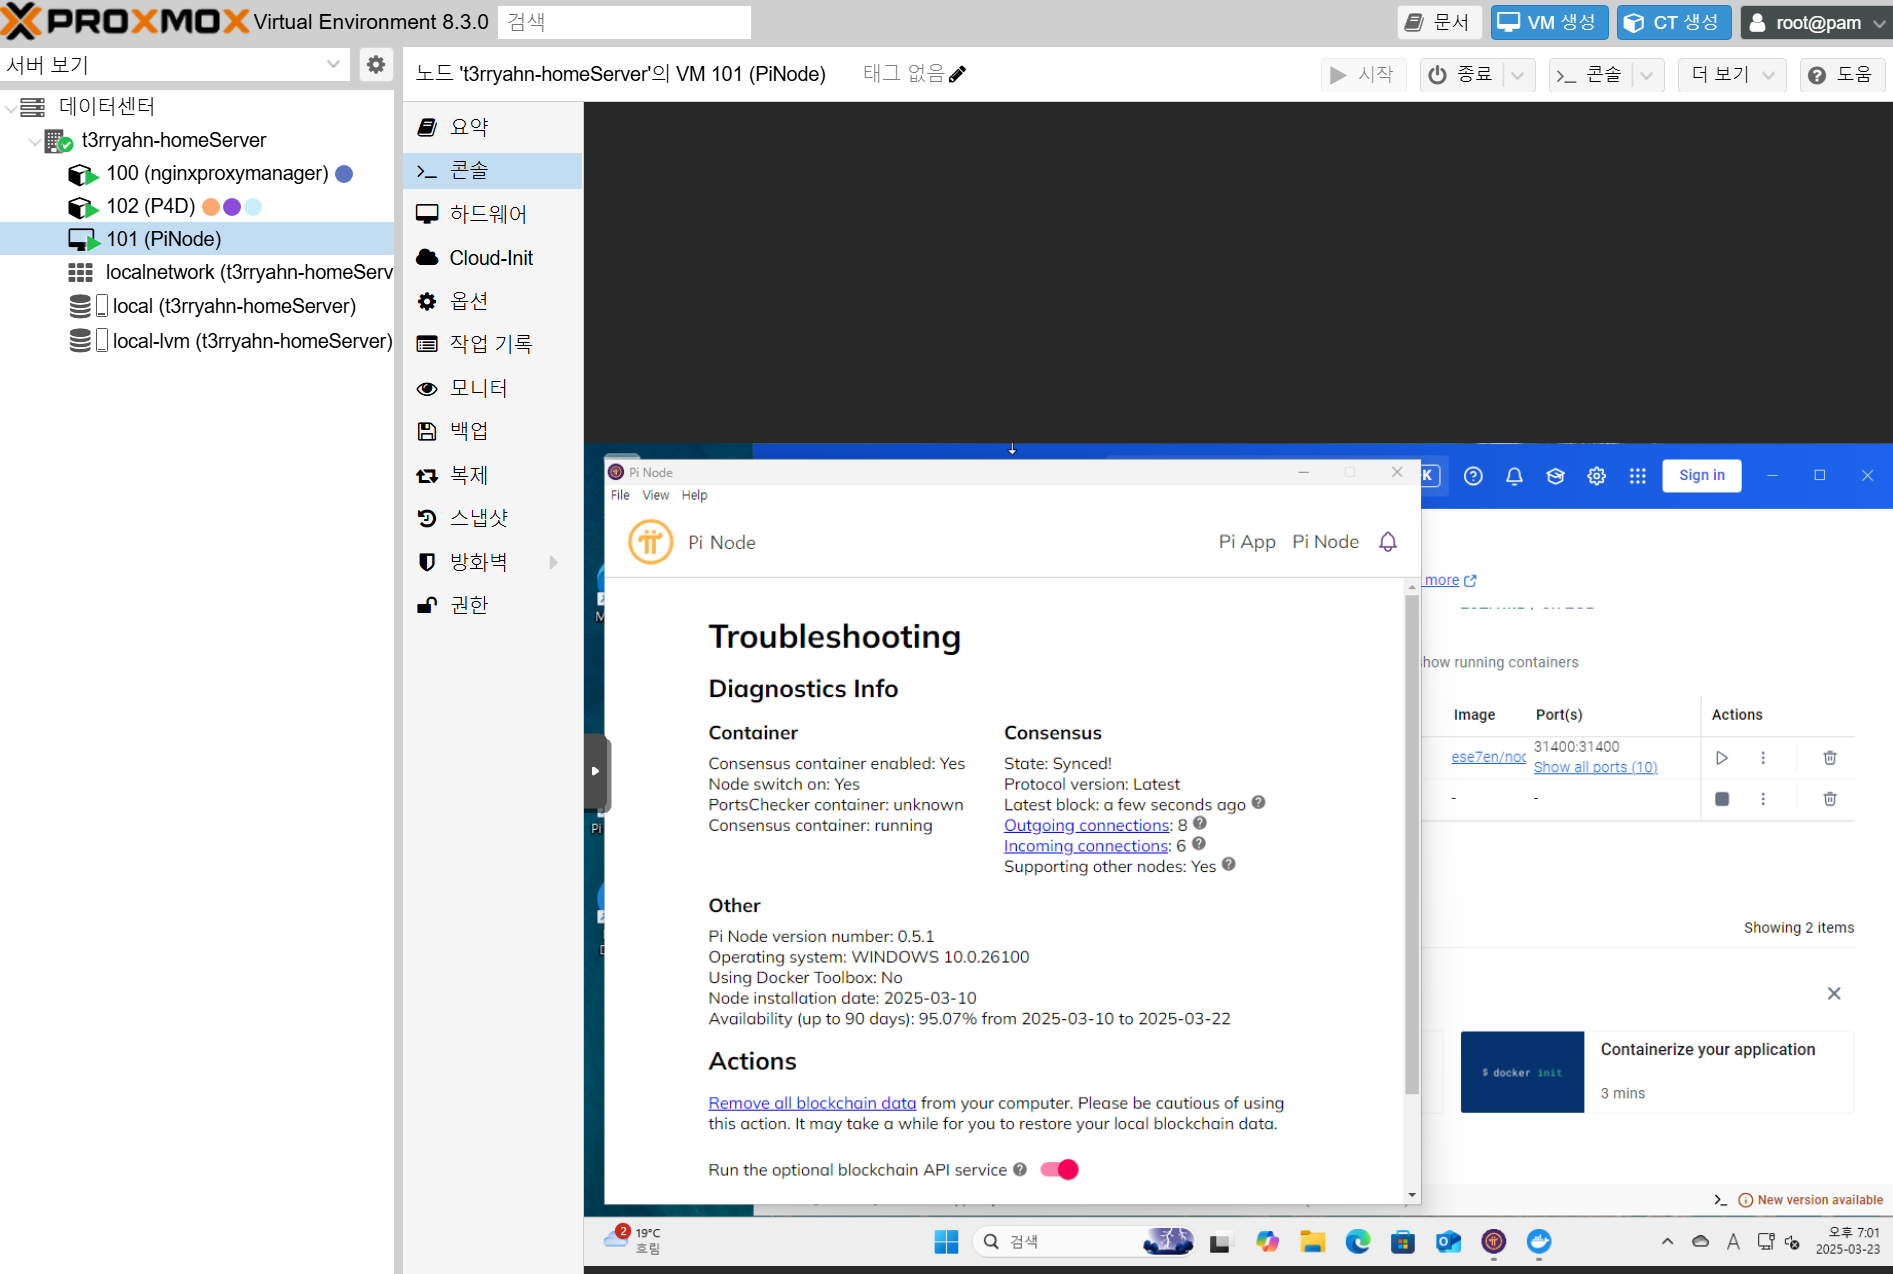Viewport: 1893px width, 1274px height.
Task: Expand the 방화벽 firewall submenu arrow
Action: pos(553,562)
